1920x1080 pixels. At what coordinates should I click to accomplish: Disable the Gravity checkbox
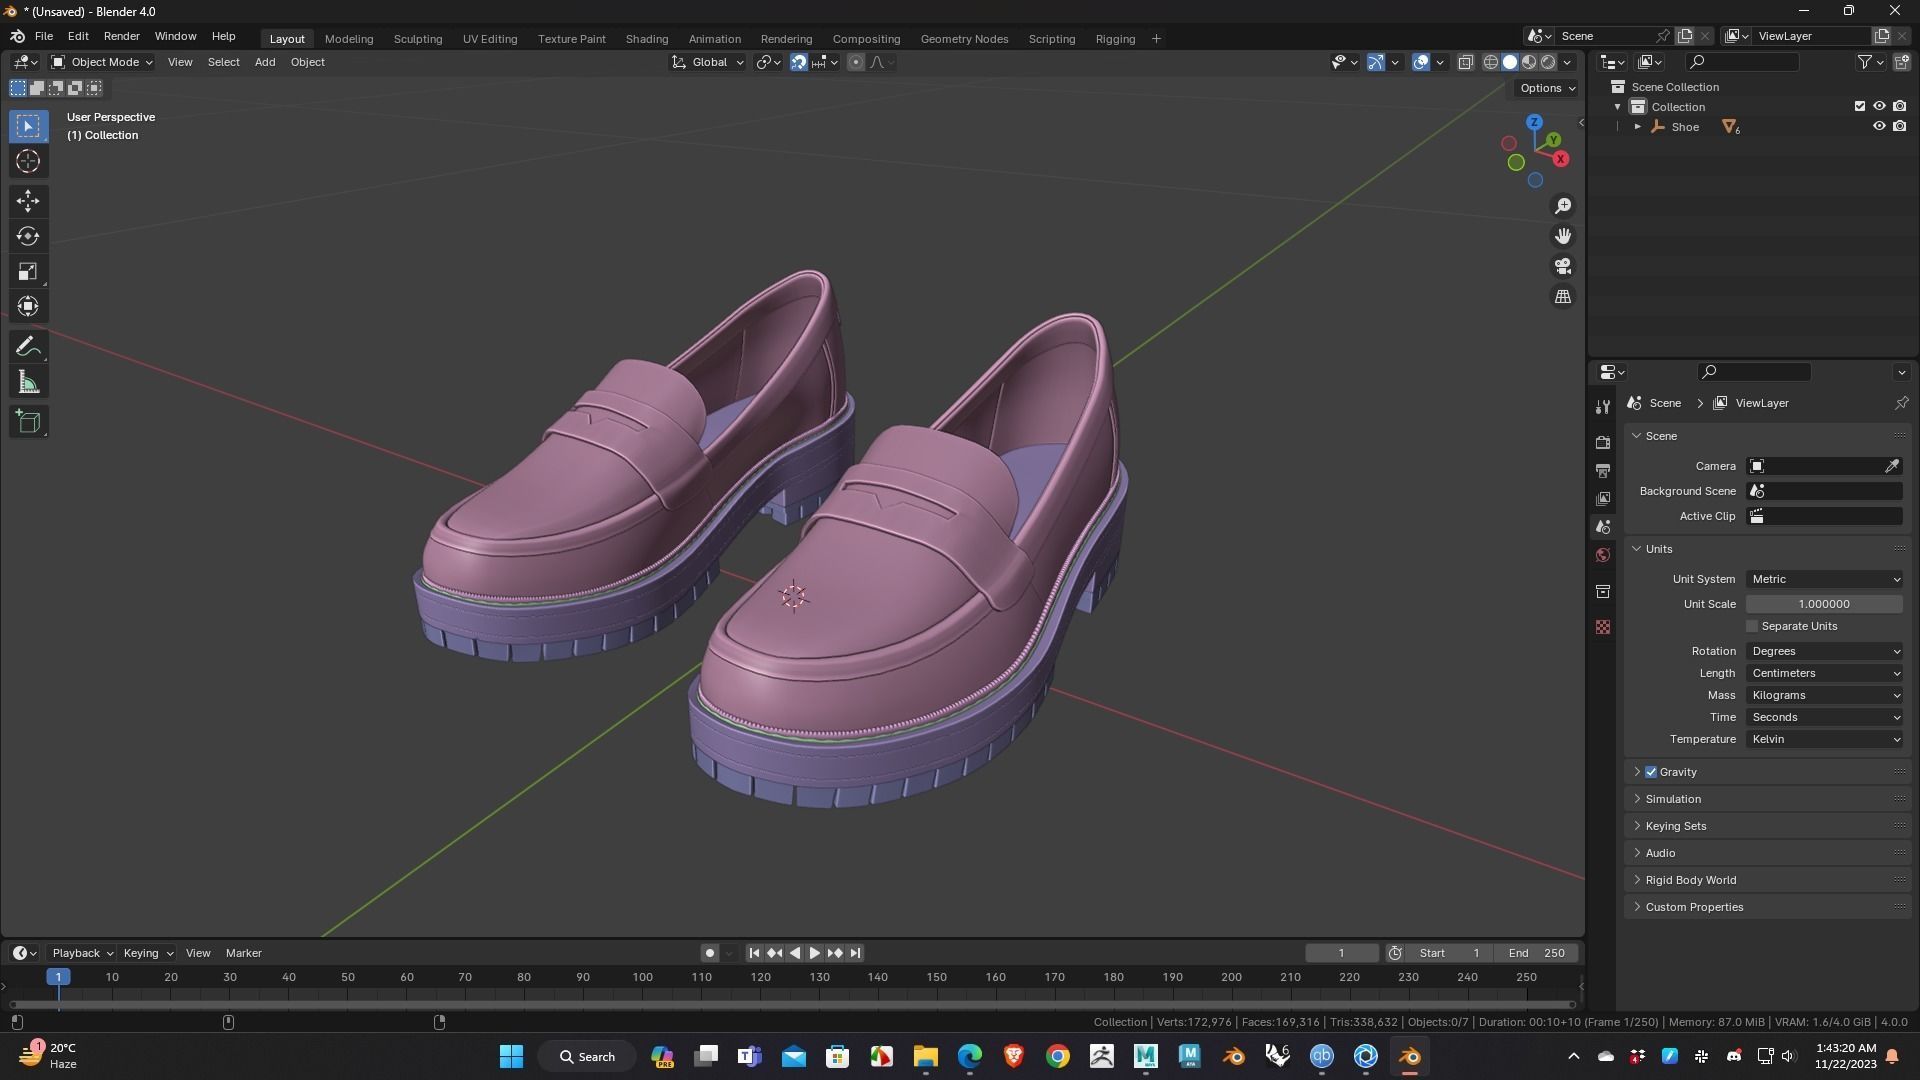pos(1651,772)
